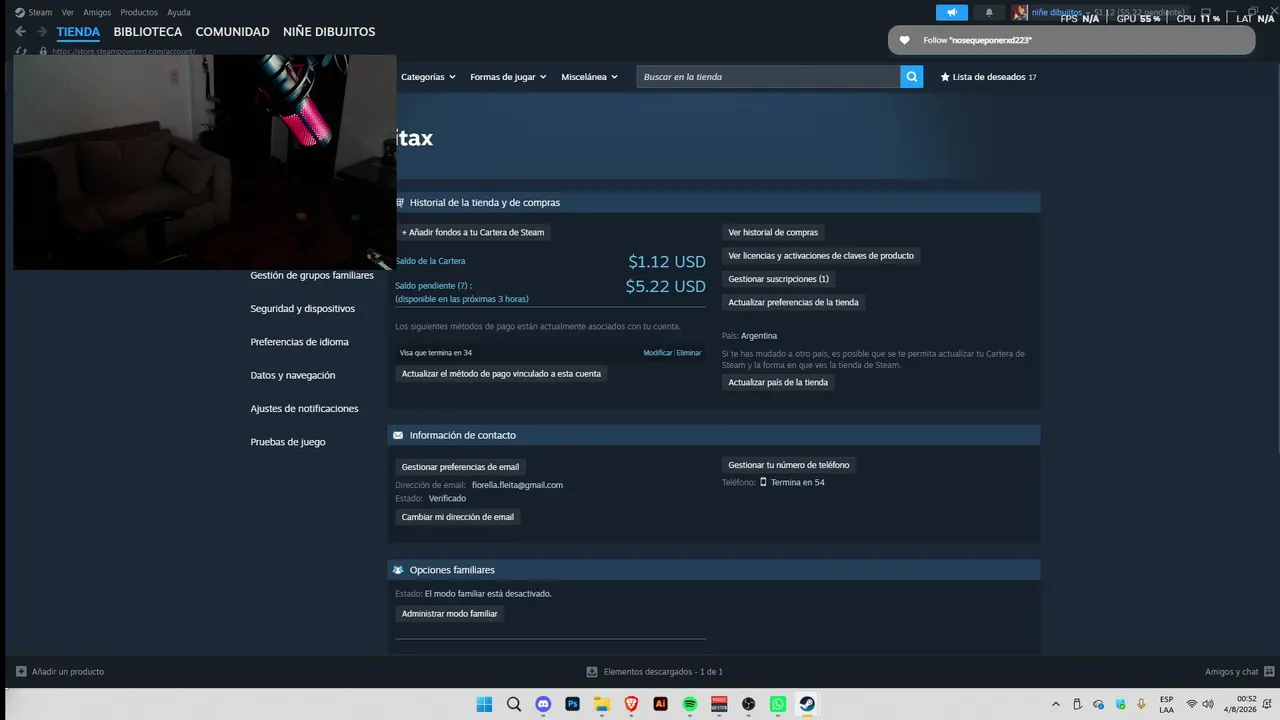
Task: Open File Explorer from the taskbar
Action: [x=602, y=704]
